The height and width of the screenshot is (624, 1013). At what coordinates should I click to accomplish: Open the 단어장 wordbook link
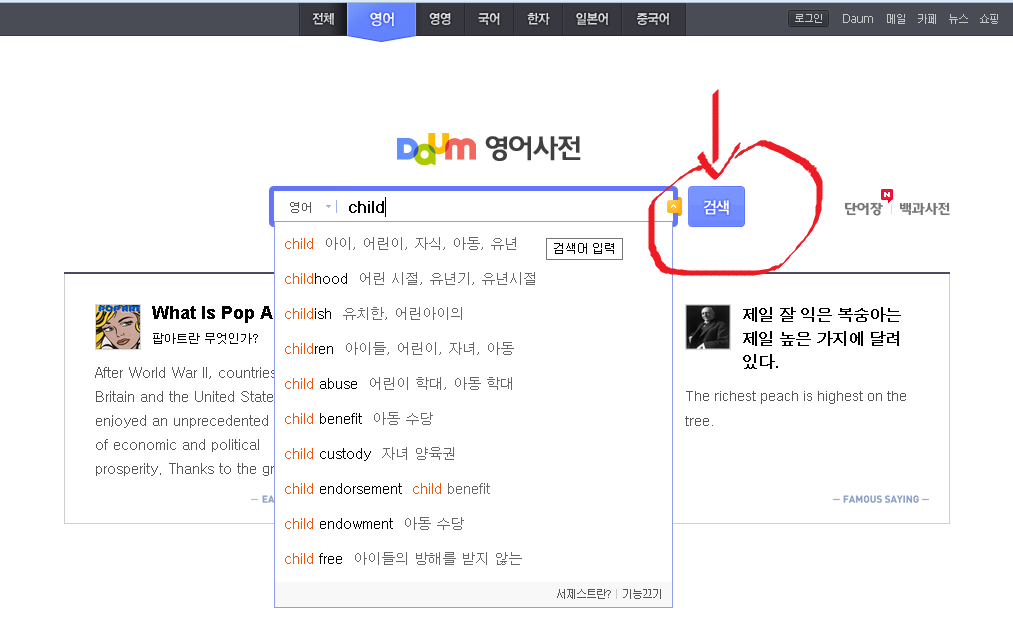[x=862, y=209]
